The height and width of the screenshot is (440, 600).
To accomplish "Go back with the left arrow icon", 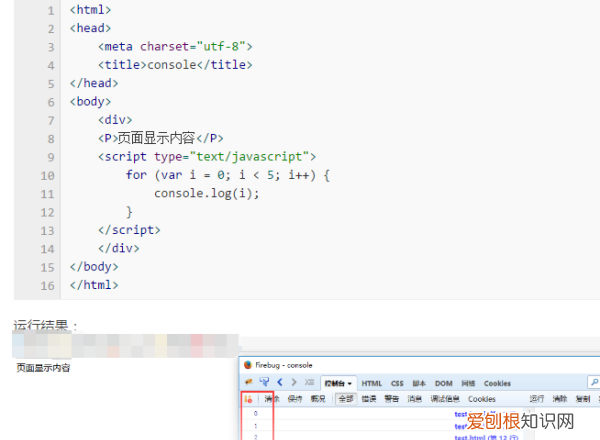I will point(280,382).
